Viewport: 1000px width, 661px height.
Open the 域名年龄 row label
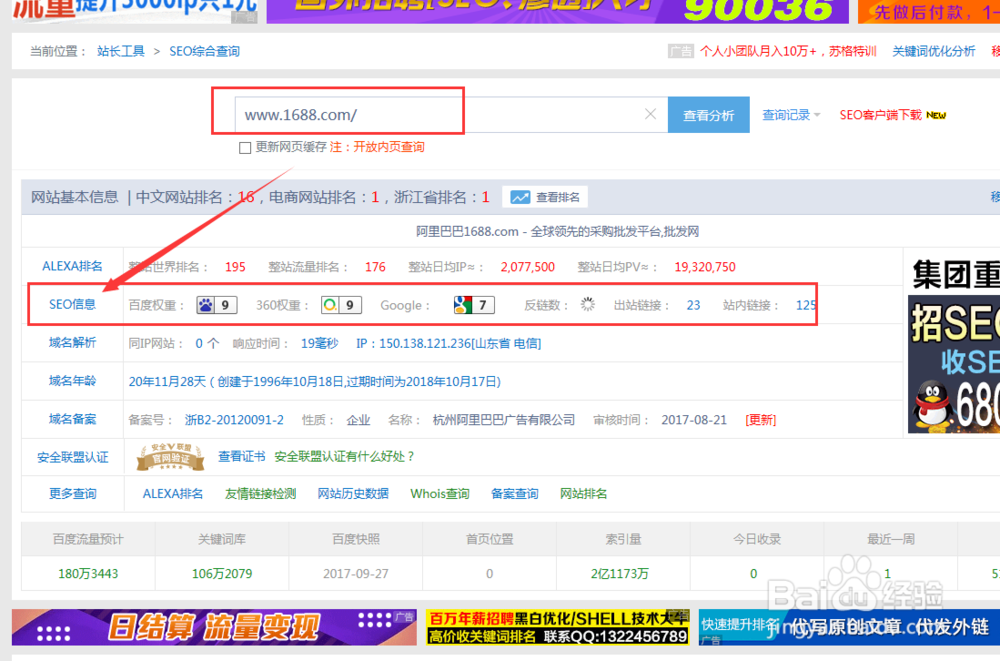(x=72, y=381)
